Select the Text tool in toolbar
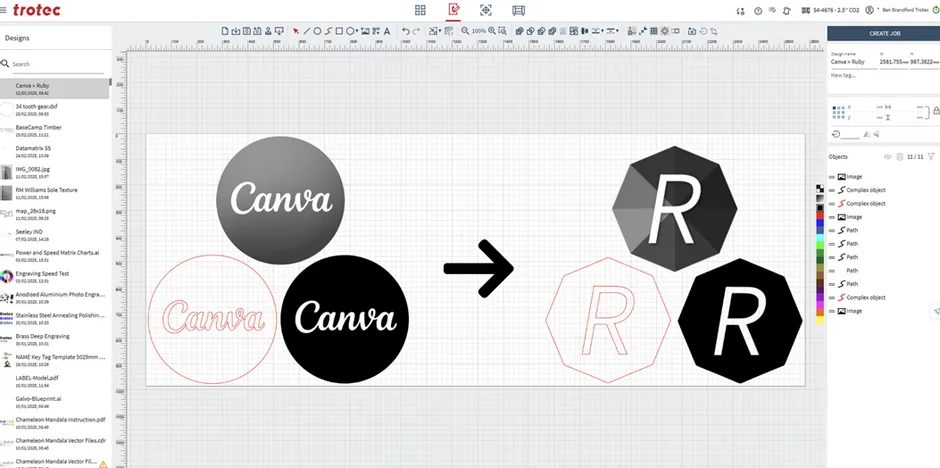940x468 pixels. pyautogui.click(x=386, y=31)
